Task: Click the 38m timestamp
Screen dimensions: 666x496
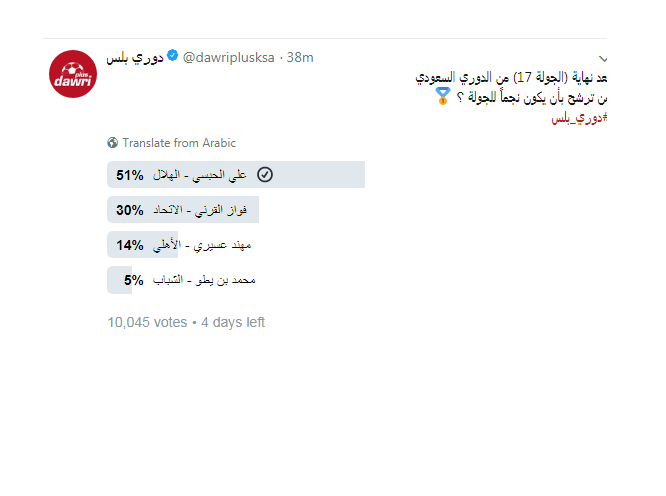Action: click(x=300, y=57)
